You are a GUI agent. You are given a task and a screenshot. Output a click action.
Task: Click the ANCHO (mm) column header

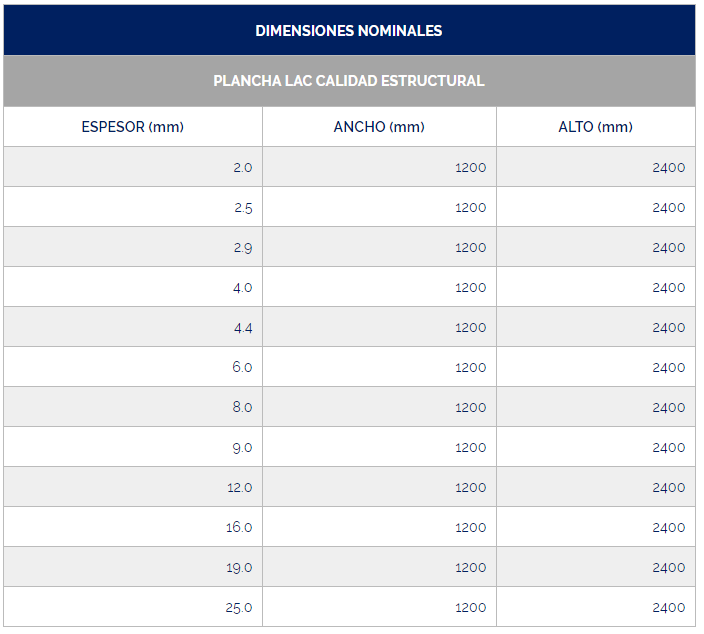(379, 127)
